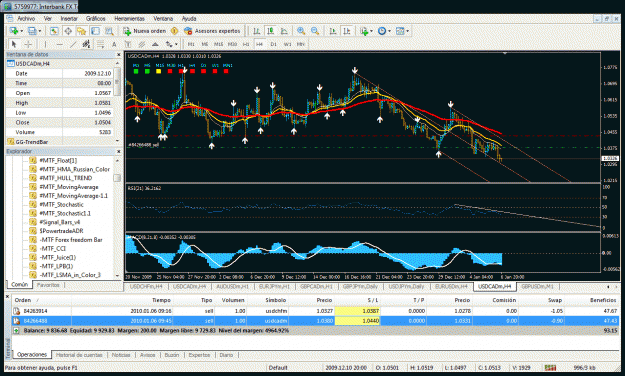The width and height of the screenshot is (625, 376).
Task: Select the horizontal line drawing tool
Action: click(59, 44)
